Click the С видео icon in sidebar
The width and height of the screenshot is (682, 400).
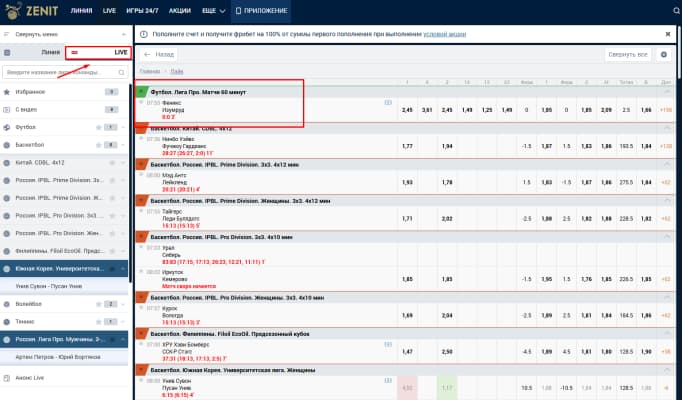click(7, 110)
